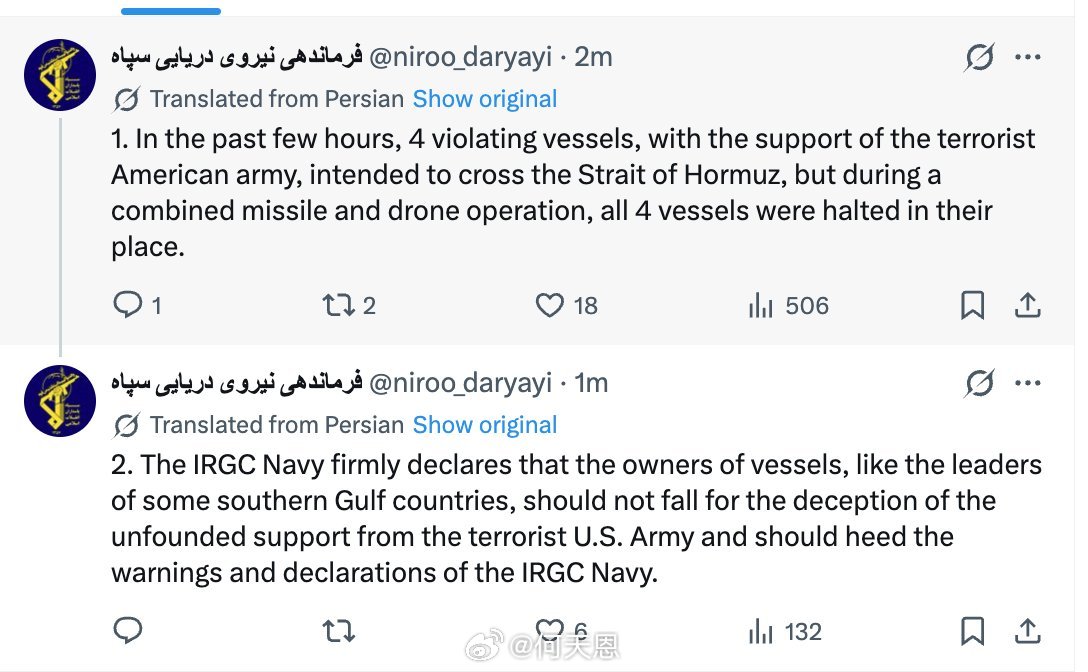The width and height of the screenshot is (1088, 672).
Task: Bookmark the second tweet
Action: pos(972,631)
